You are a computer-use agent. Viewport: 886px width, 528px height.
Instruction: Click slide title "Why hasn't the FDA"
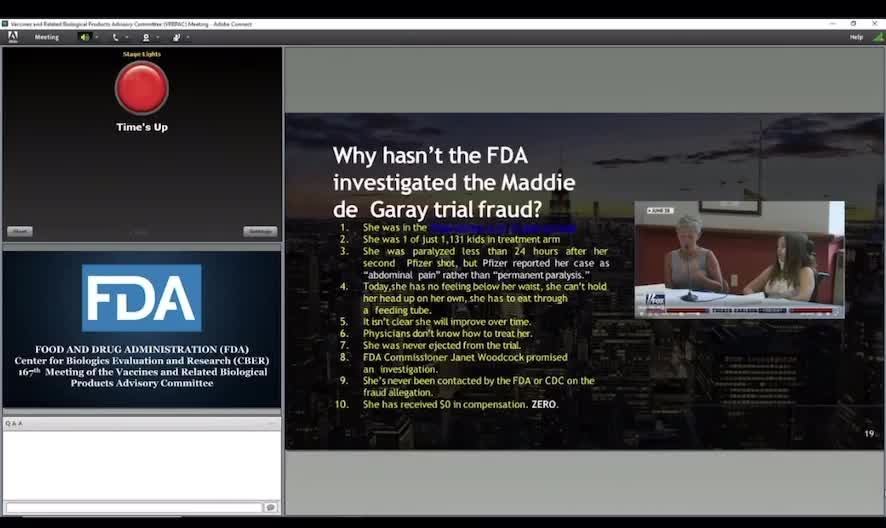(x=430, y=155)
